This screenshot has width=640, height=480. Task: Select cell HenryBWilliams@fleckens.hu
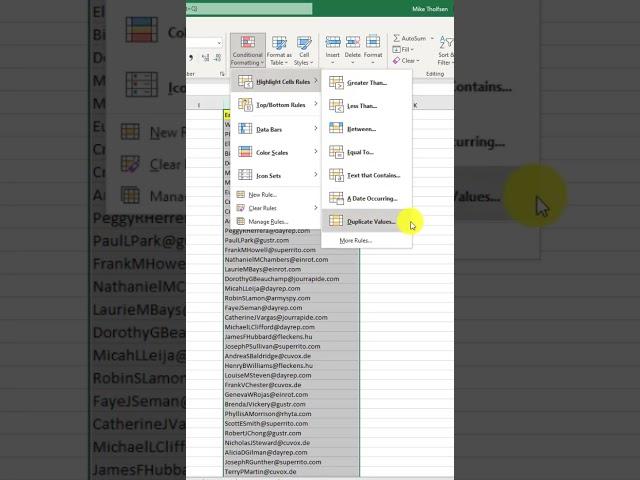[x=291, y=366]
